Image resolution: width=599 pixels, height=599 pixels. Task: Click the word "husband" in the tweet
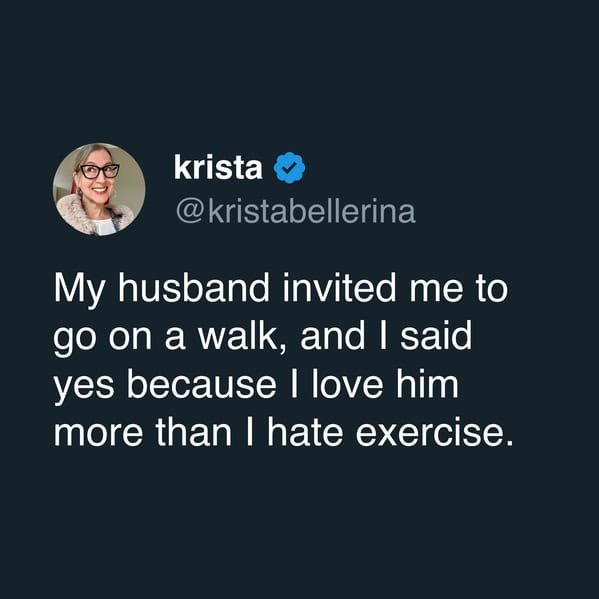coord(194,287)
